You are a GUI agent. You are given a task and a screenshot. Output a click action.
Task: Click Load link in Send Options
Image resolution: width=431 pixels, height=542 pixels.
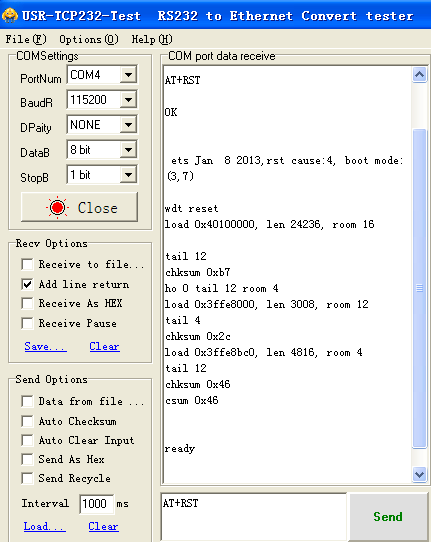point(45,526)
